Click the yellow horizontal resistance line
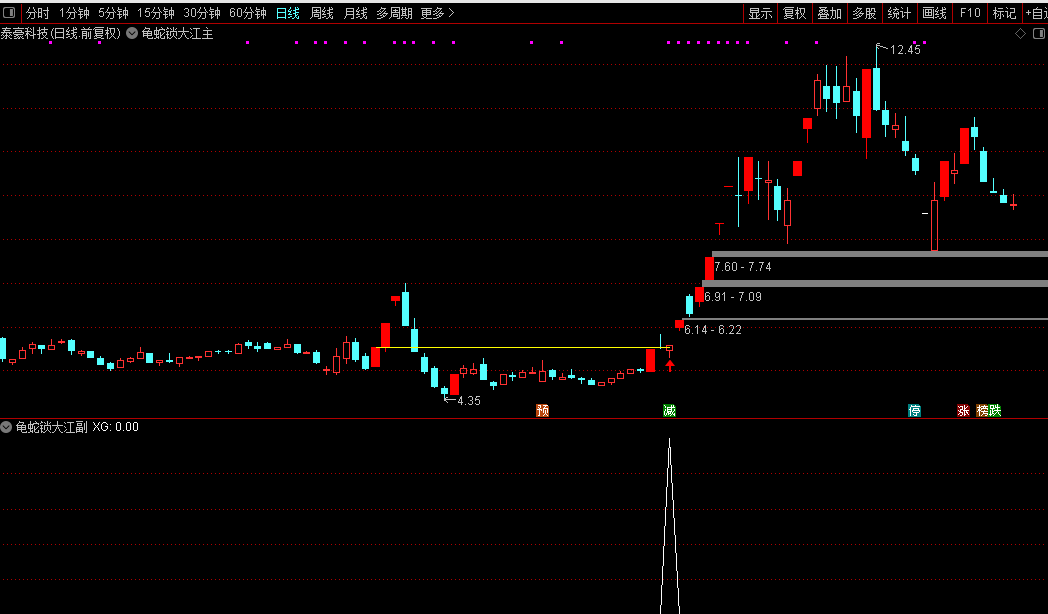This screenshot has width=1048, height=614. [521, 347]
